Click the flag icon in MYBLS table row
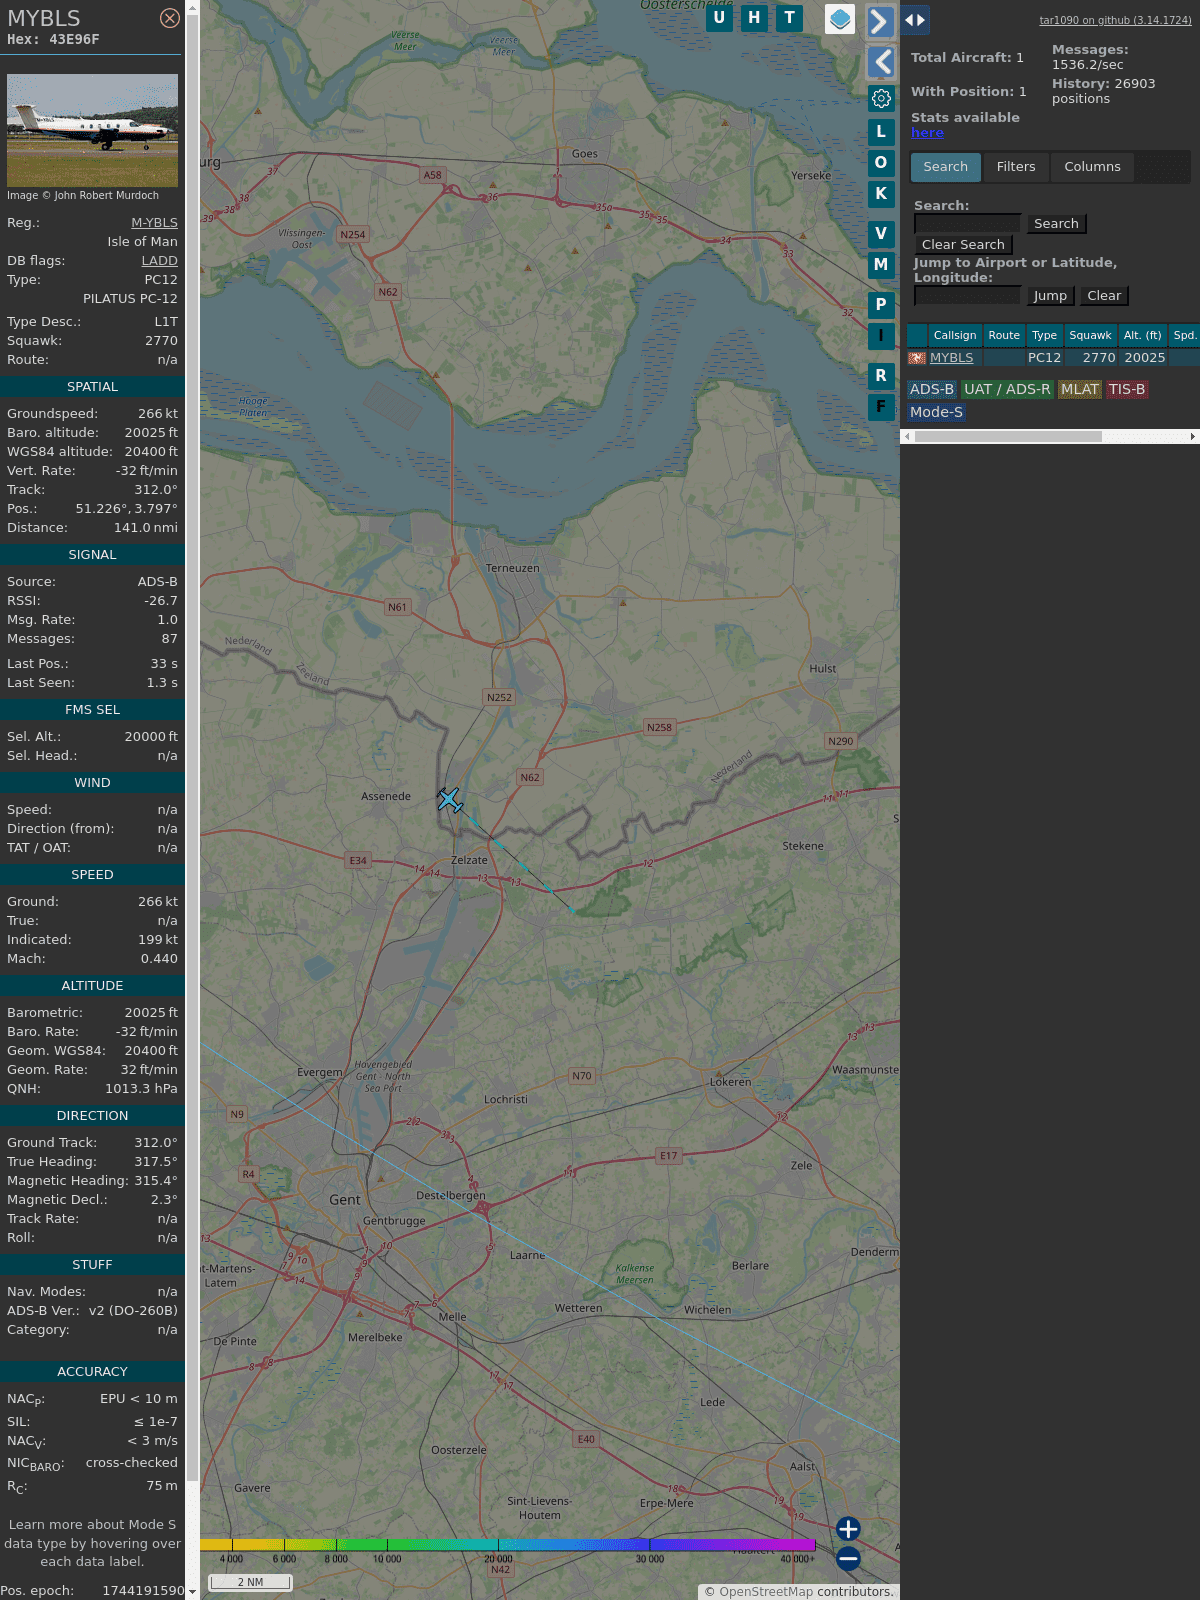Image resolution: width=1200 pixels, height=1600 pixels. (x=917, y=358)
